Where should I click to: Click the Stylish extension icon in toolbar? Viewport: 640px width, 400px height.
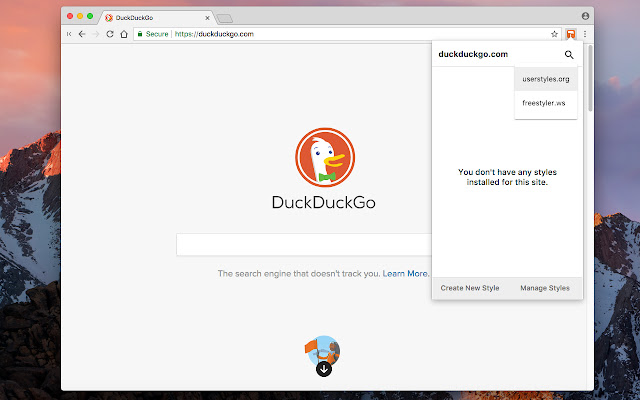coord(571,34)
